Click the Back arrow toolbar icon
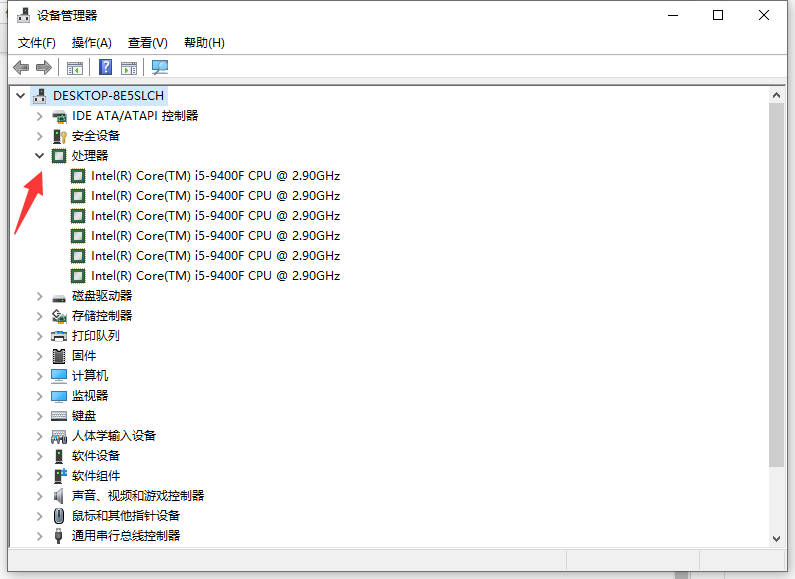 (x=21, y=67)
